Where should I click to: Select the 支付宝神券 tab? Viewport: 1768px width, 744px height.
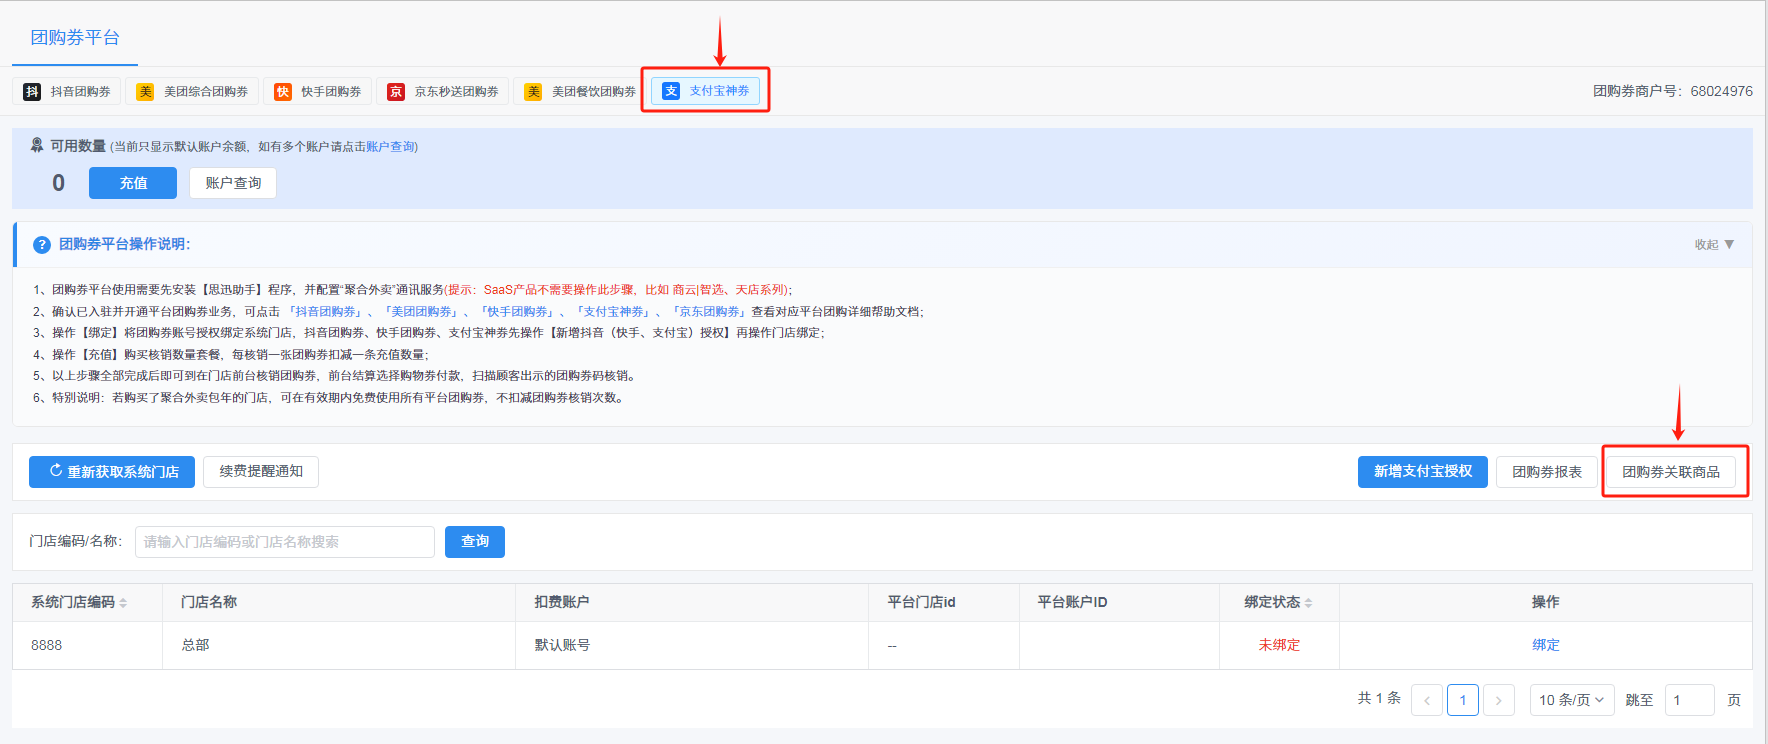tap(706, 91)
